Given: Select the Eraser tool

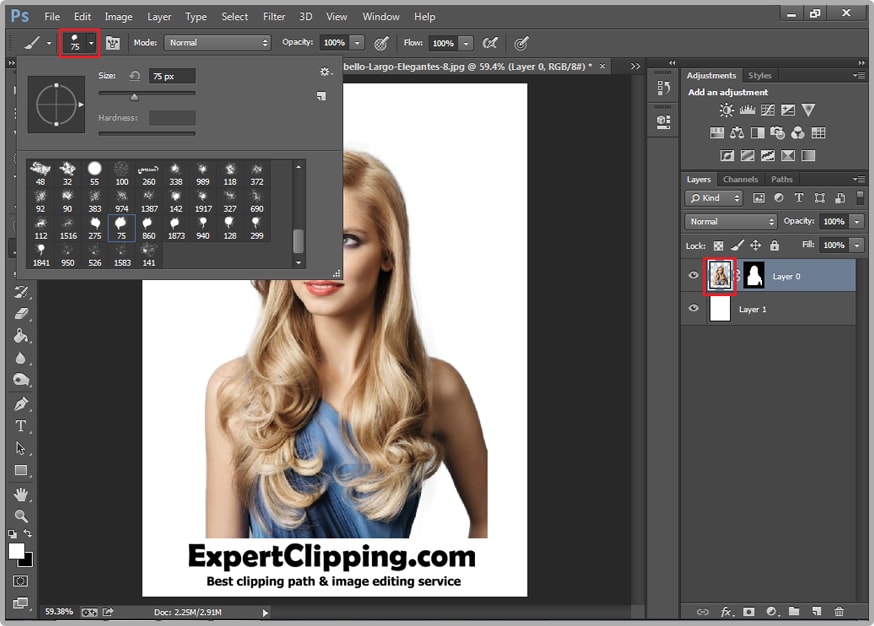Looking at the screenshot, I should (x=20, y=314).
